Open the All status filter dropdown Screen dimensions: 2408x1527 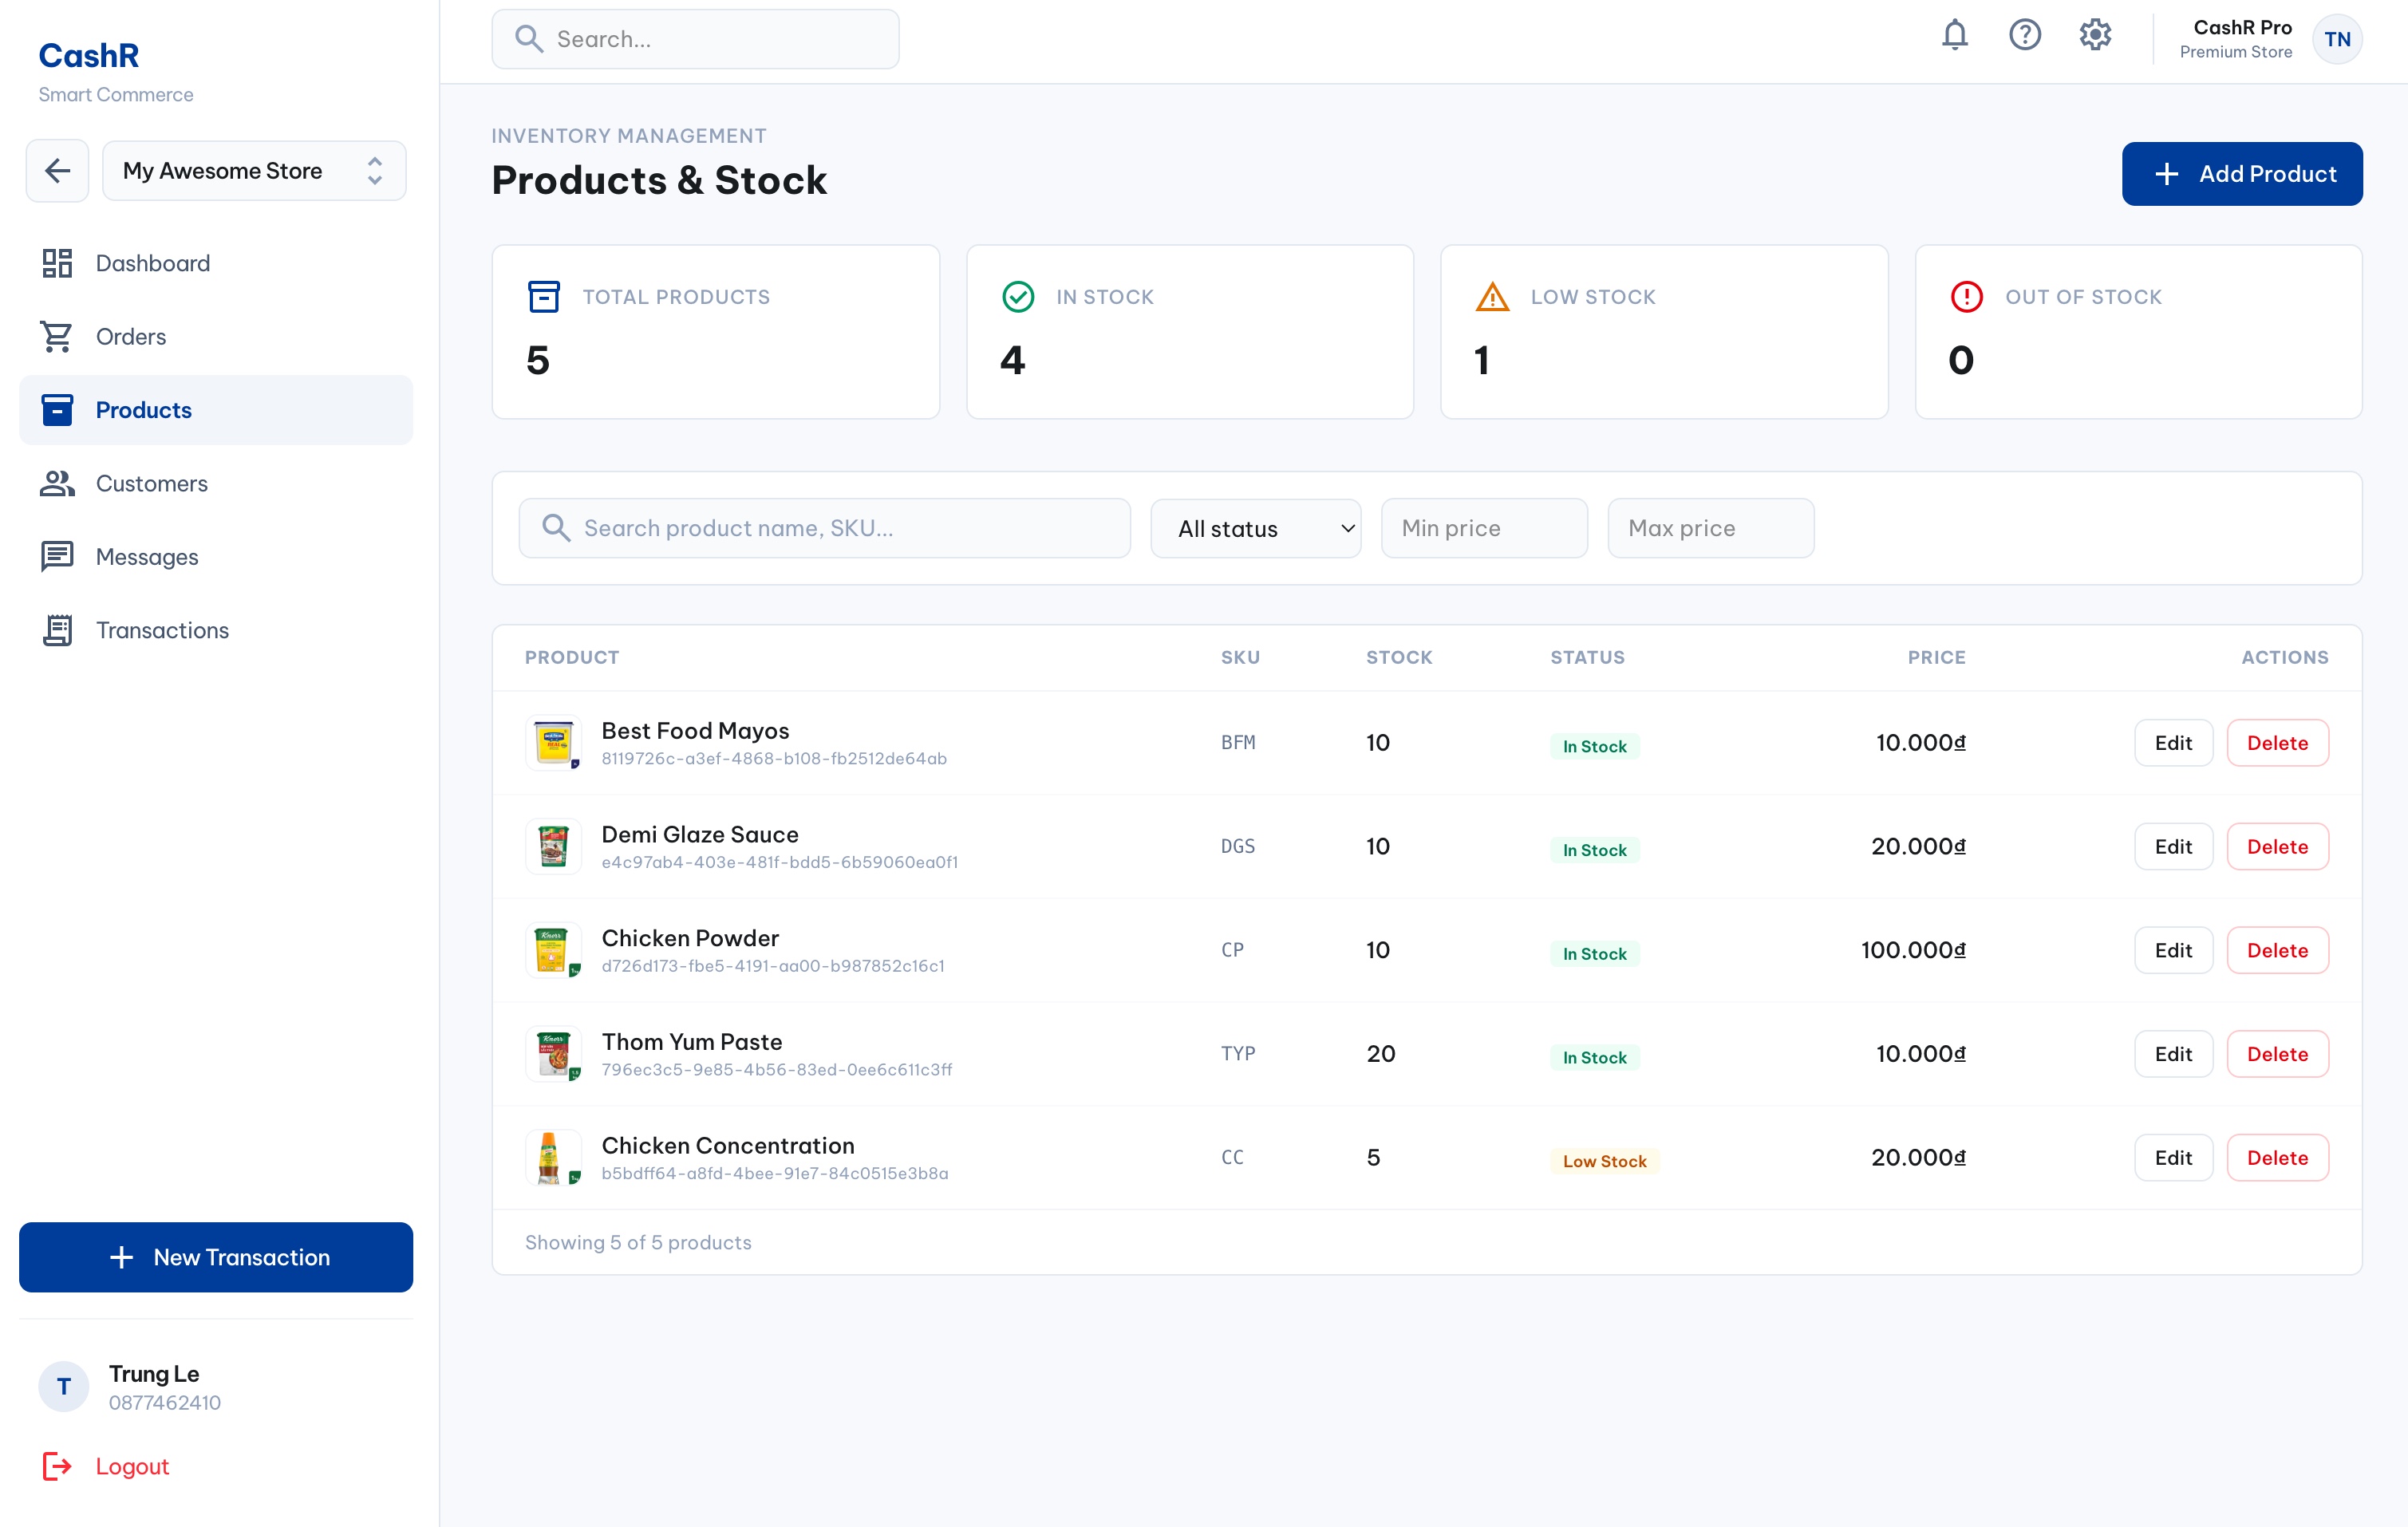click(x=1255, y=528)
